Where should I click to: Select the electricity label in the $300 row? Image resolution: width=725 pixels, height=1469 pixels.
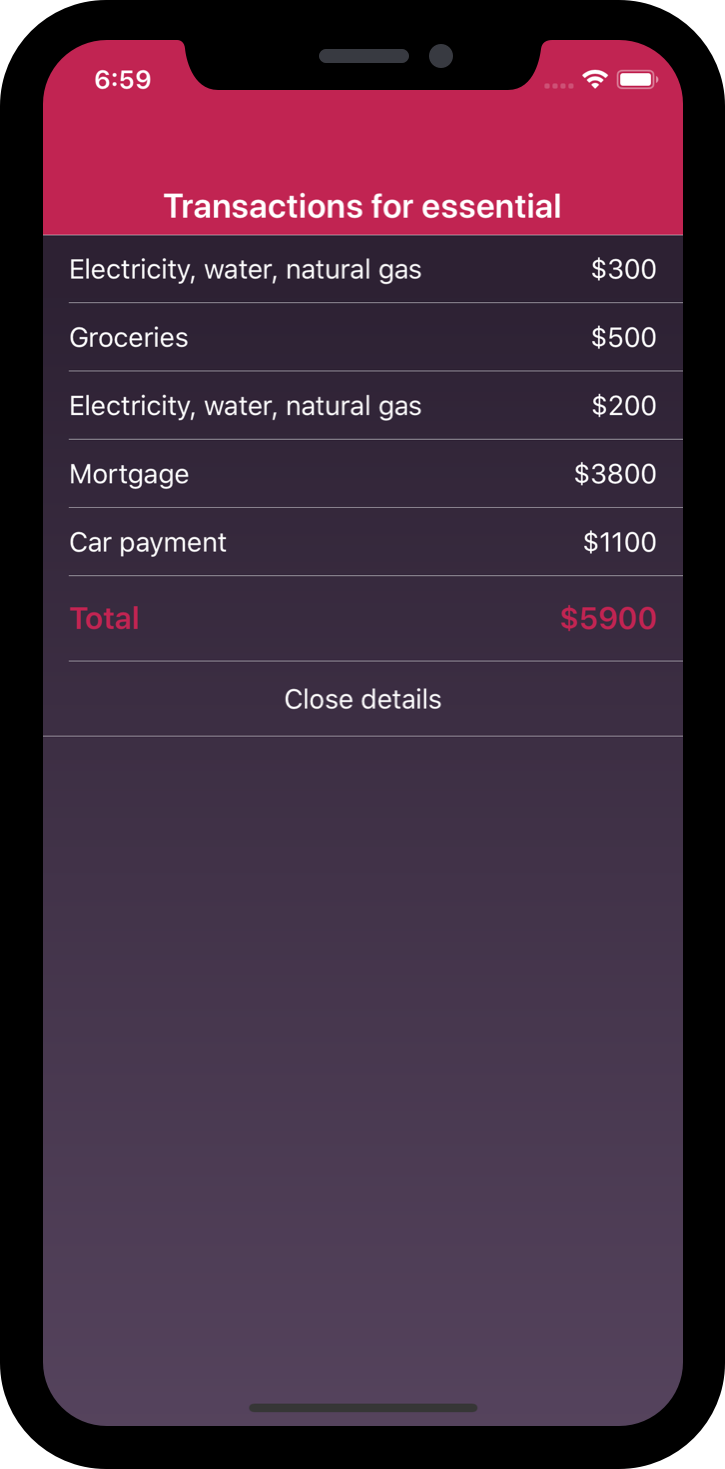pyautogui.click(x=245, y=269)
